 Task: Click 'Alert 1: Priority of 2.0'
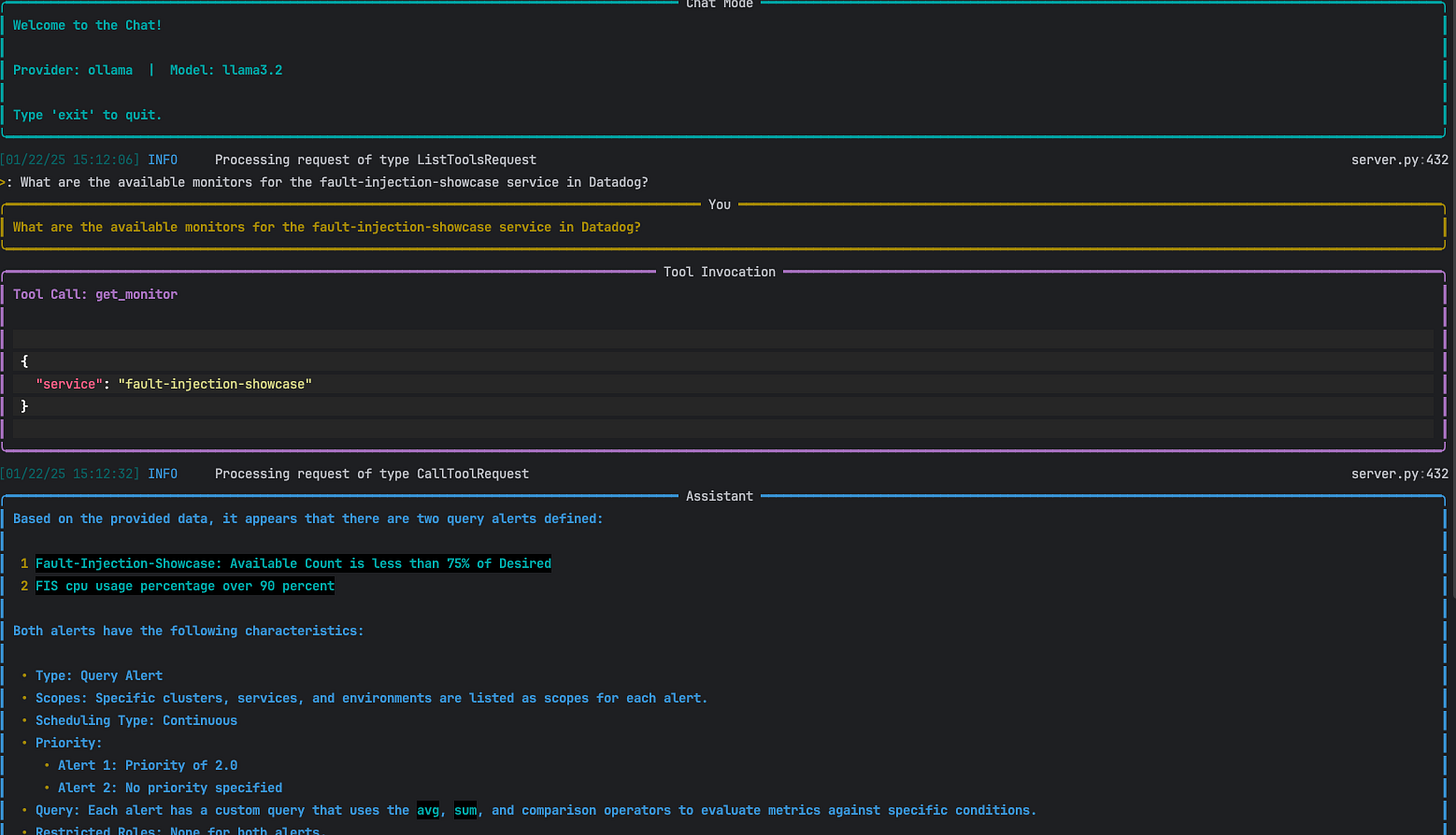click(x=148, y=765)
